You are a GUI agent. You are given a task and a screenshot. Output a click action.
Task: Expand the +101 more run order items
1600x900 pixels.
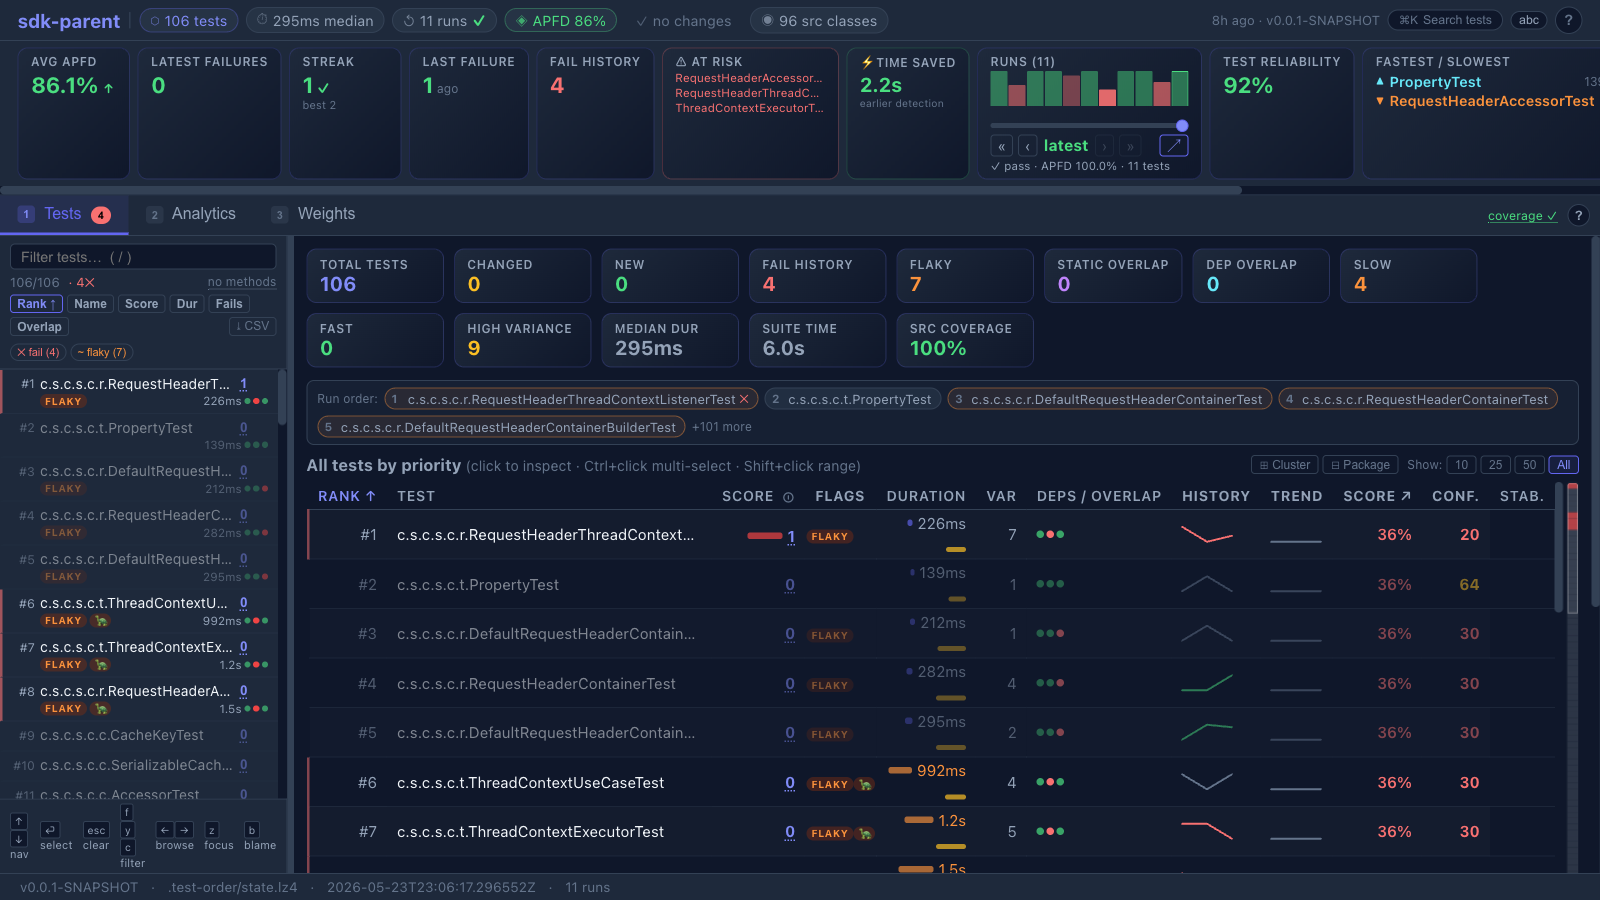pos(721,427)
